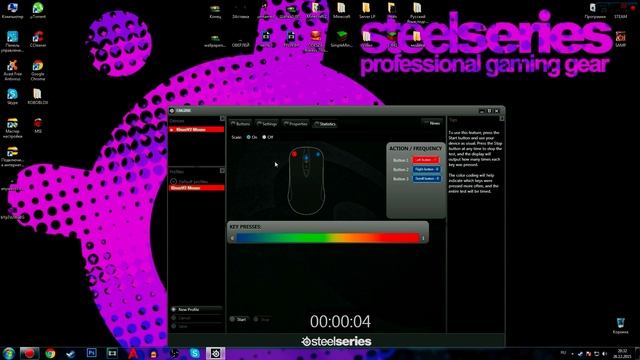Click the RU language indicator in tray
The width and height of the screenshot is (640, 360).
point(563,353)
